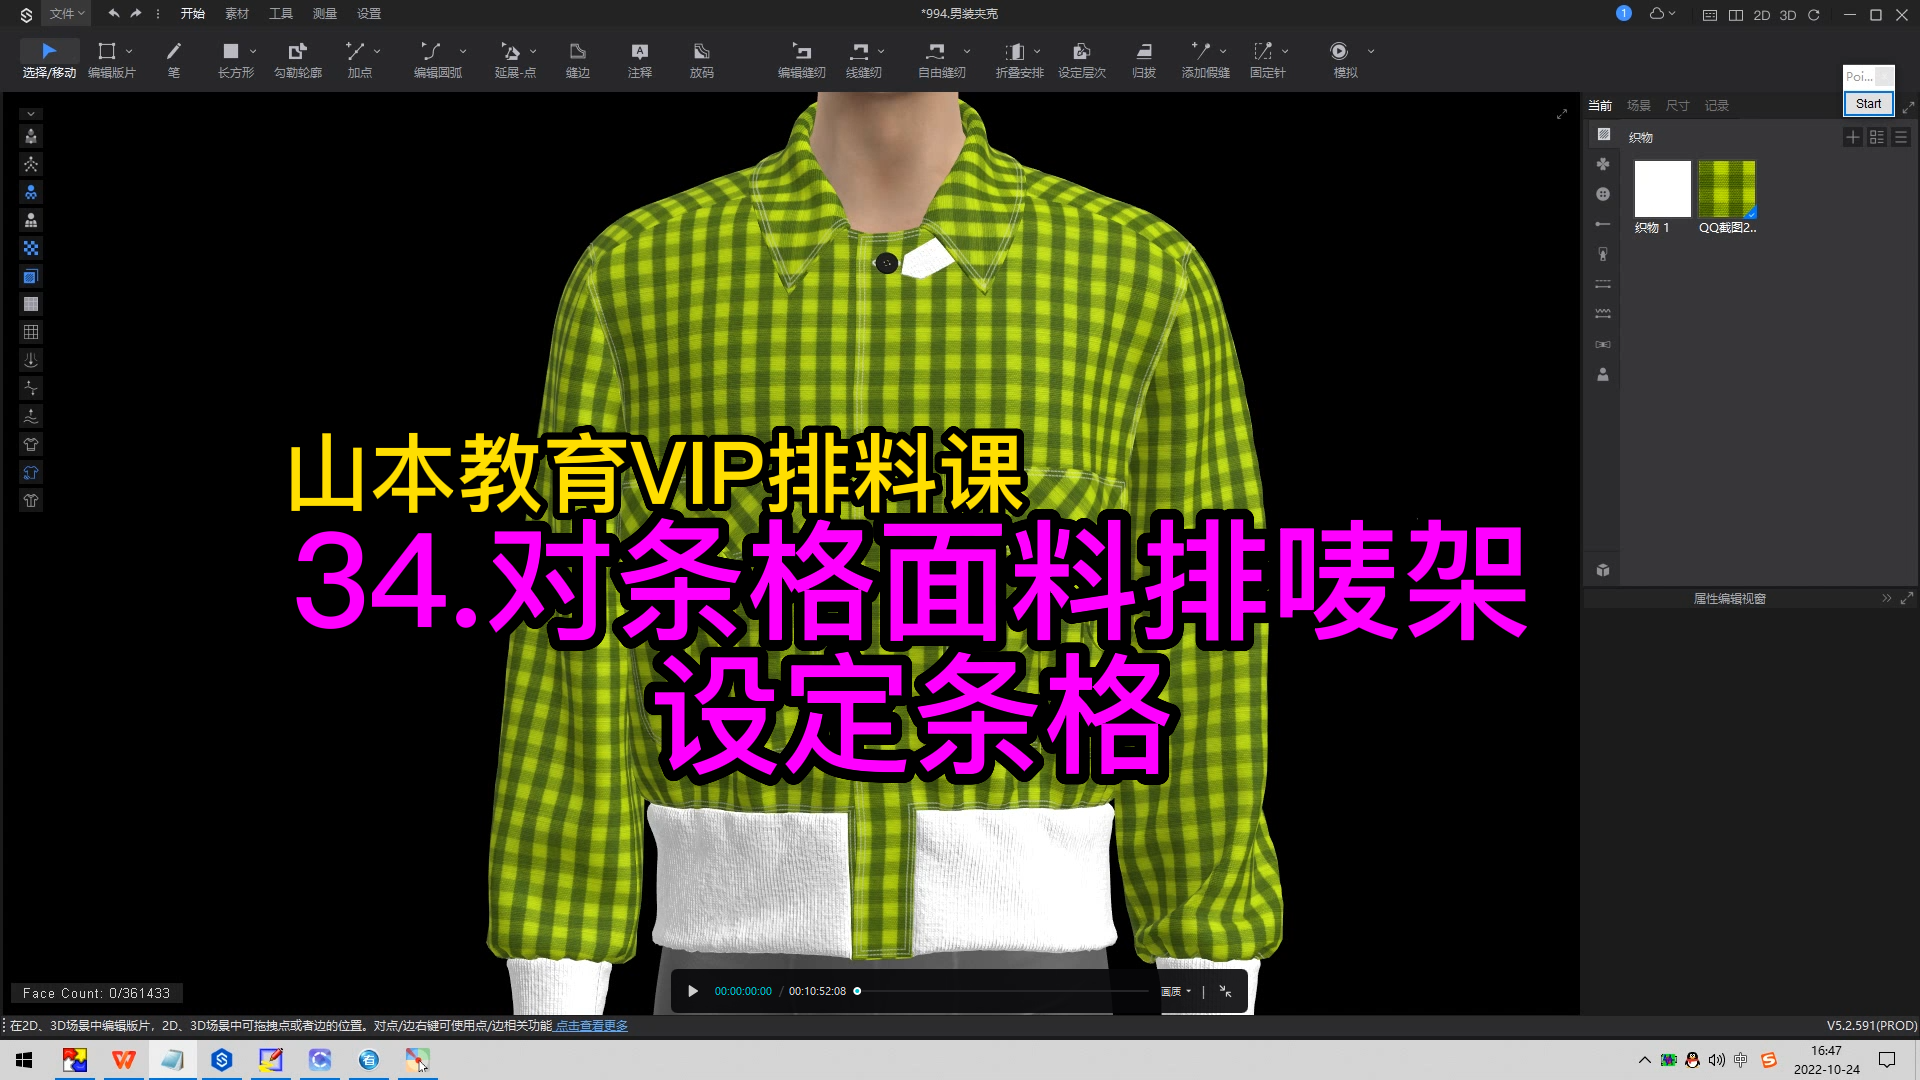Open the 文件 (File) dropdown menu
This screenshot has height=1080, width=1920.
pos(62,14)
